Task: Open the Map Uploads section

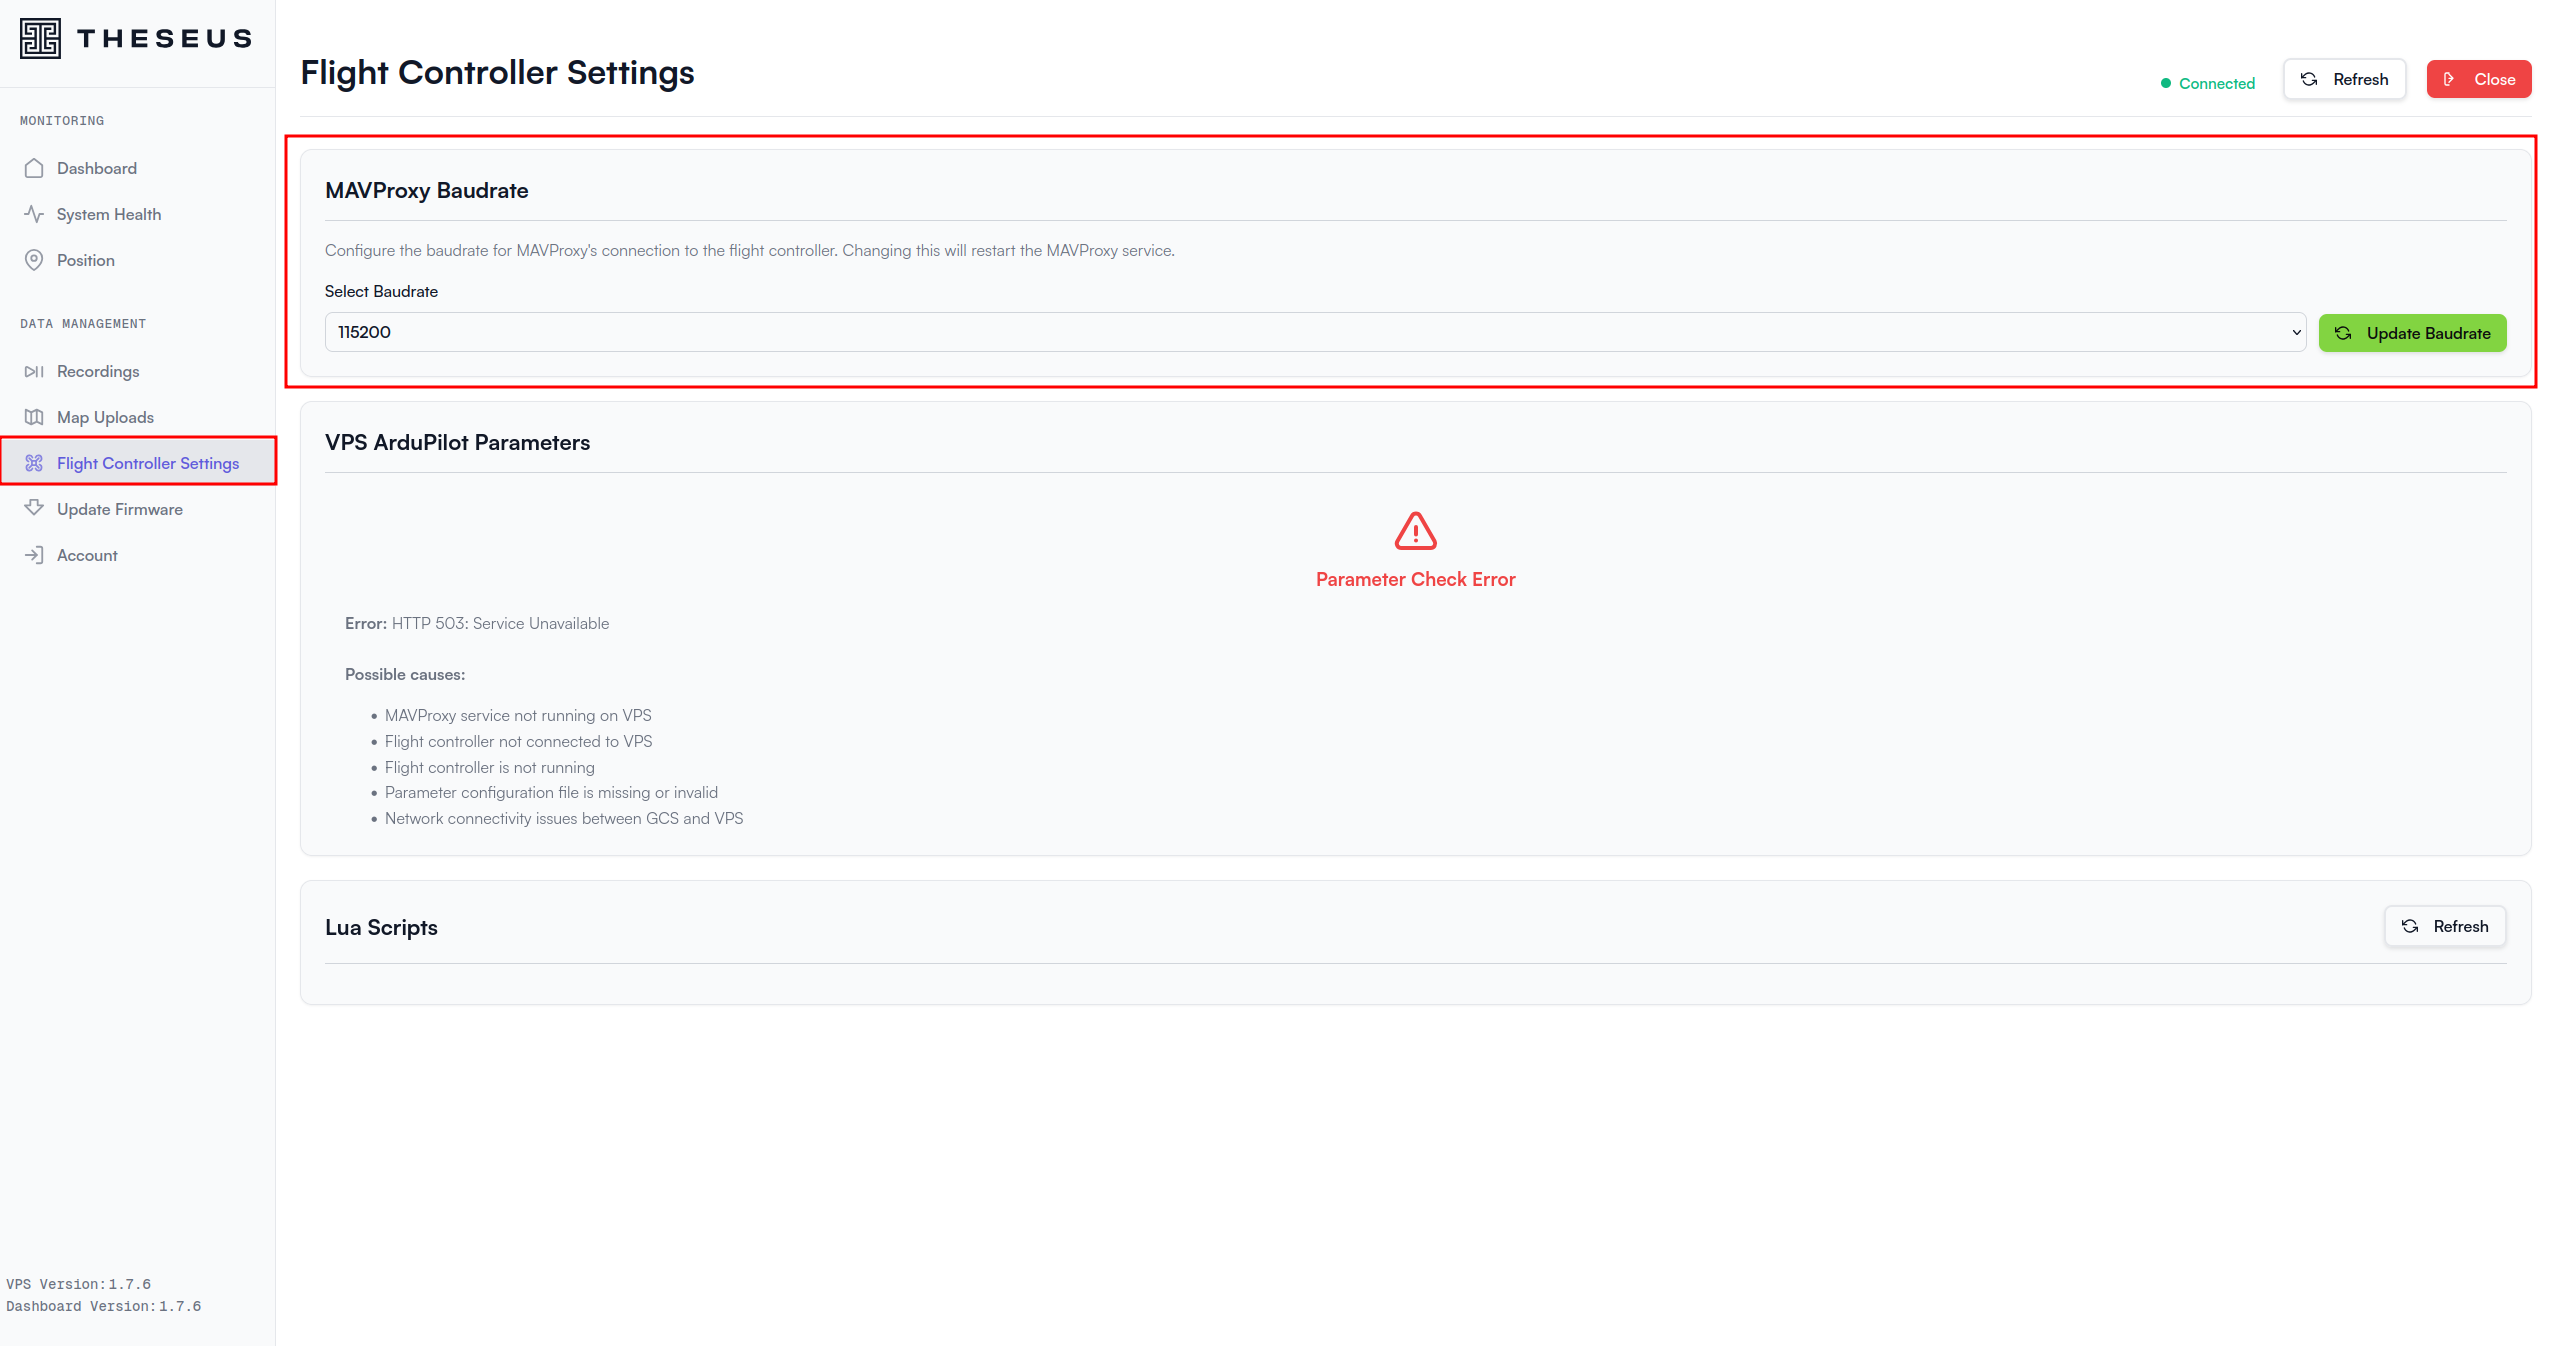Action: click(105, 417)
